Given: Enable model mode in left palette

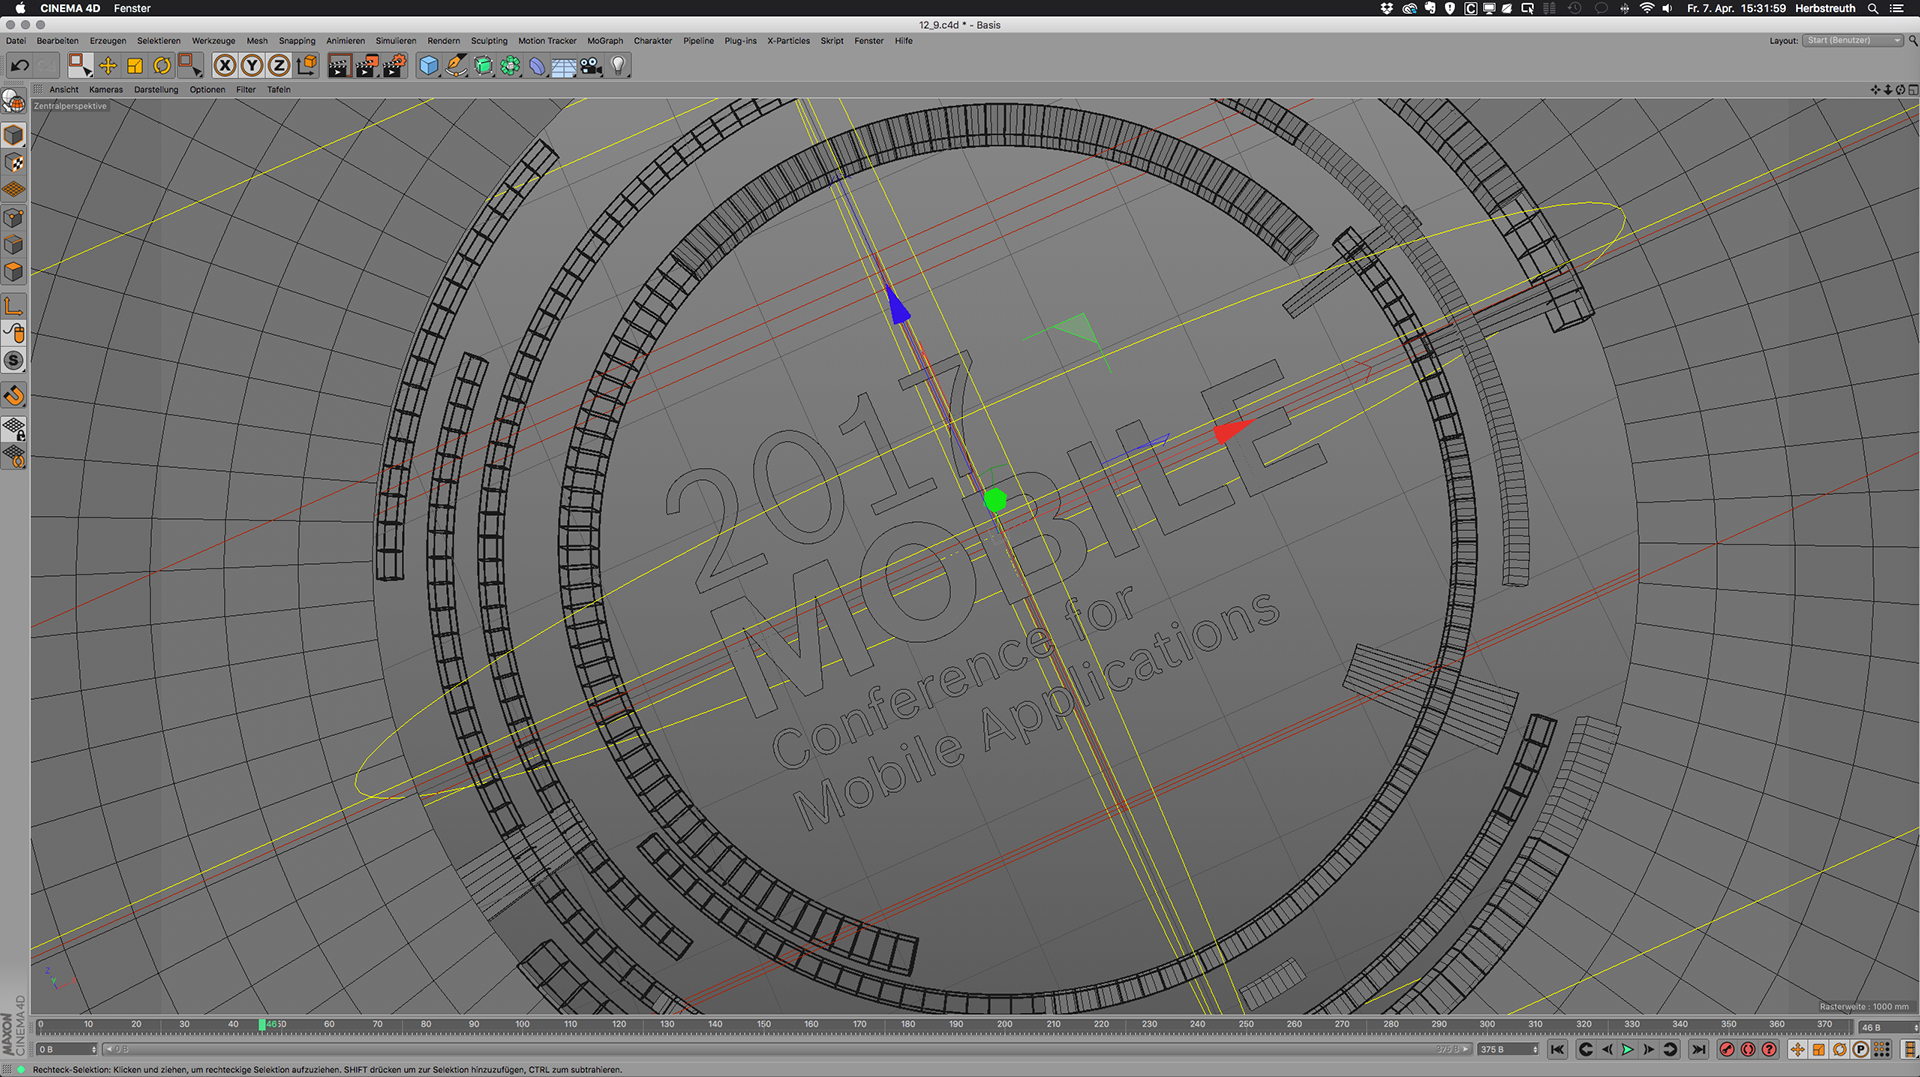Looking at the screenshot, I should [x=14, y=135].
